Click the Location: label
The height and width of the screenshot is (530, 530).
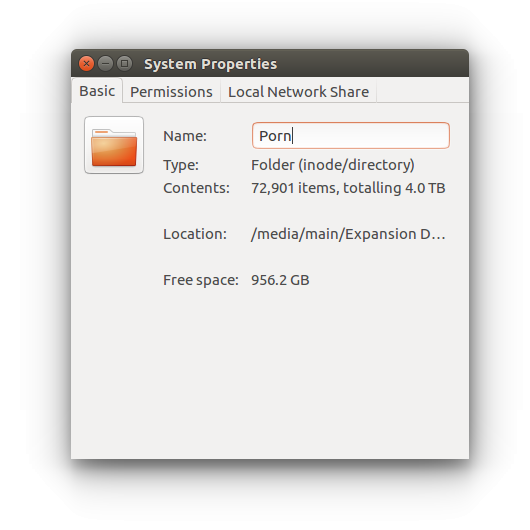(x=195, y=234)
